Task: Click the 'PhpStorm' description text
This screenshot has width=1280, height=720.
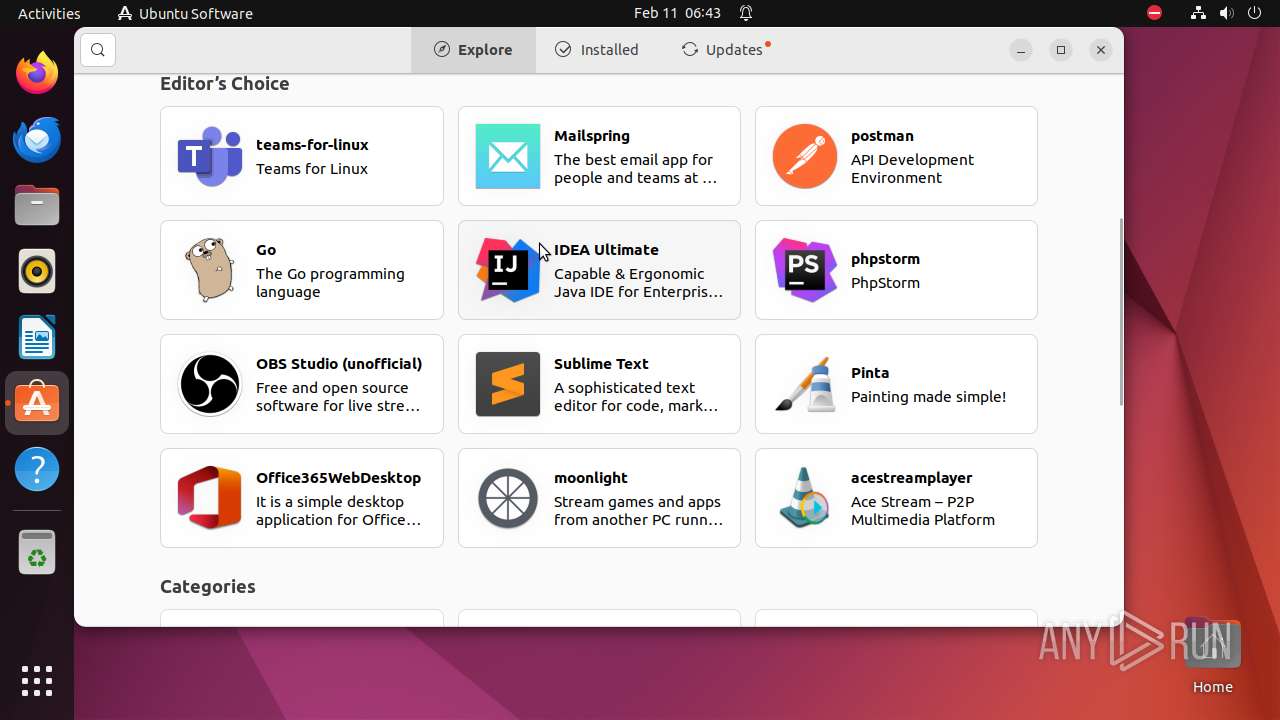Action: tap(885, 283)
